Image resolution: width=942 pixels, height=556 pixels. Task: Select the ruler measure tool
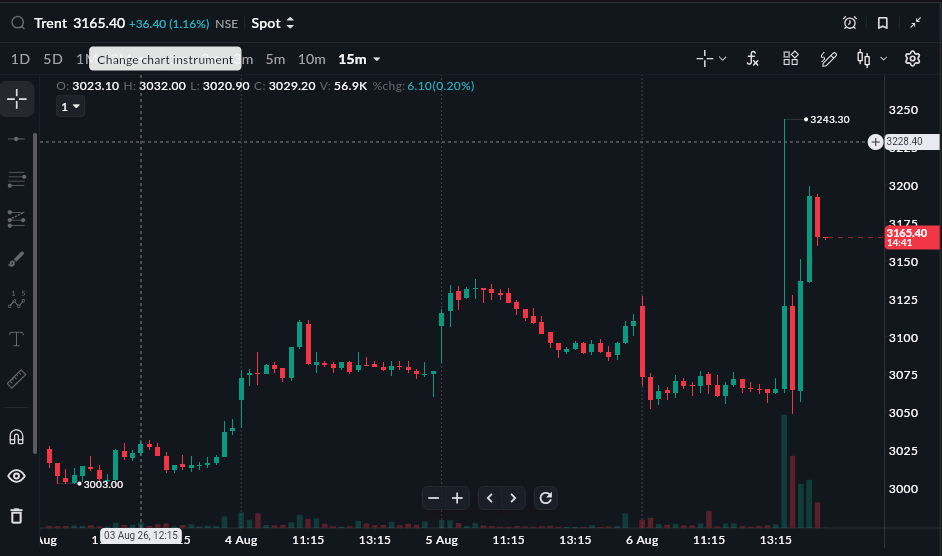pyautogui.click(x=16, y=379)
